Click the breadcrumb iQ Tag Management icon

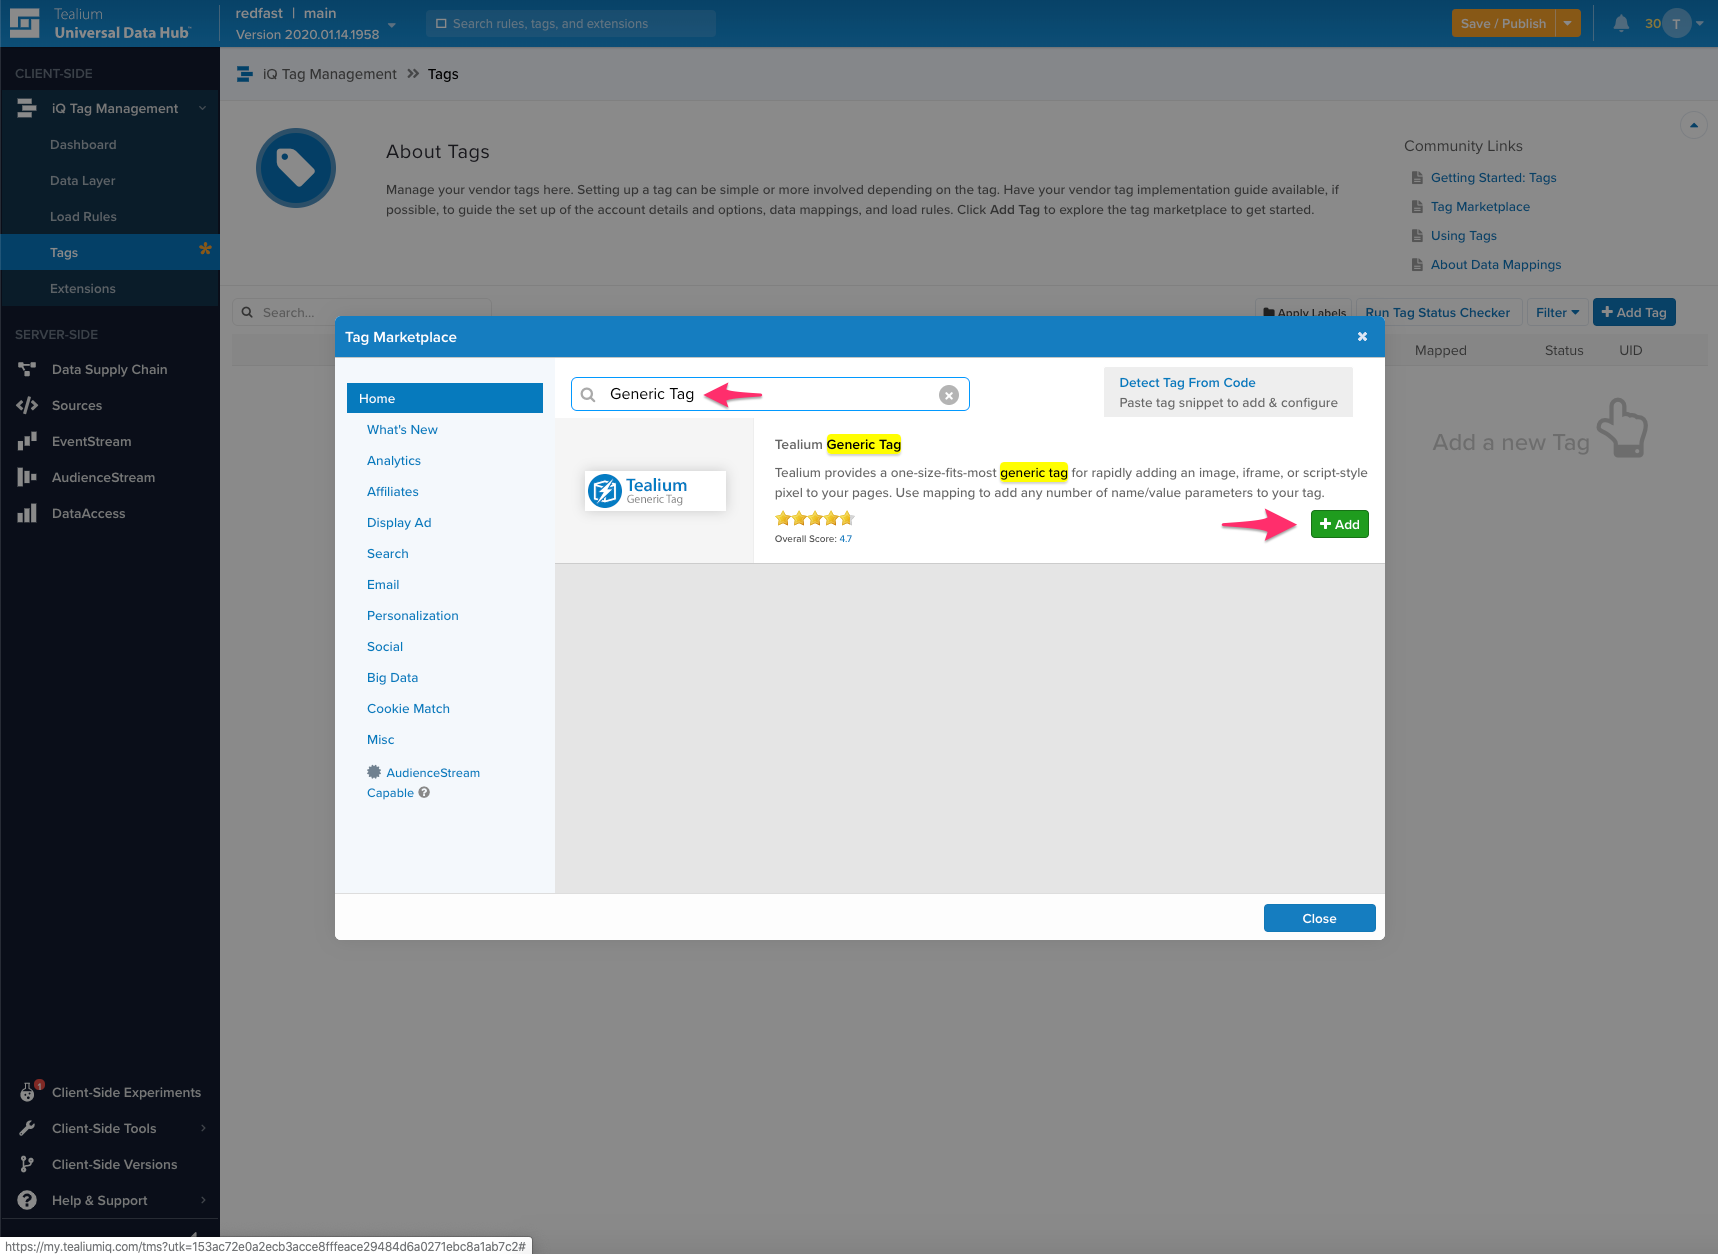(x=244, y=74)
